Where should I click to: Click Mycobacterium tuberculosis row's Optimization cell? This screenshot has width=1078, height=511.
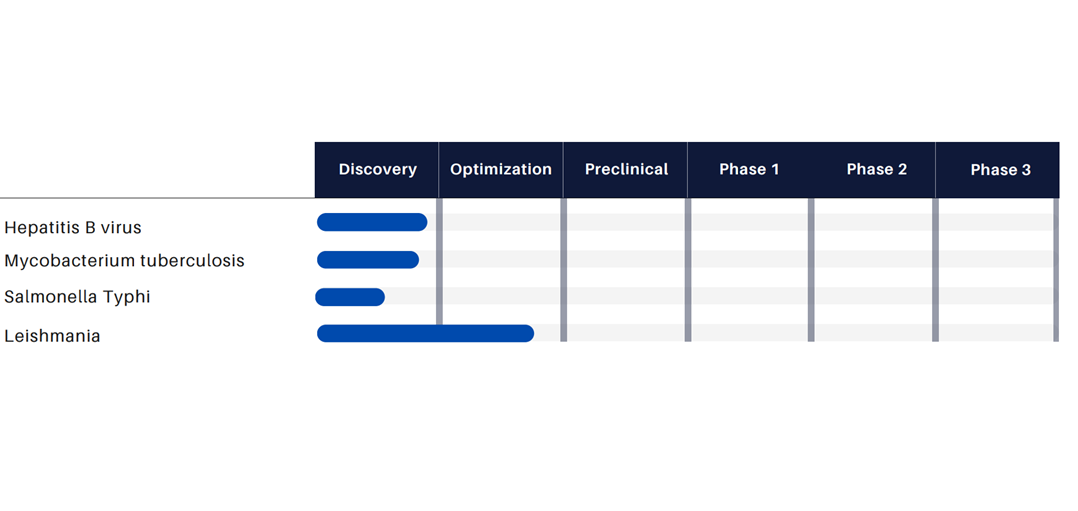click(x=502, y=259)
